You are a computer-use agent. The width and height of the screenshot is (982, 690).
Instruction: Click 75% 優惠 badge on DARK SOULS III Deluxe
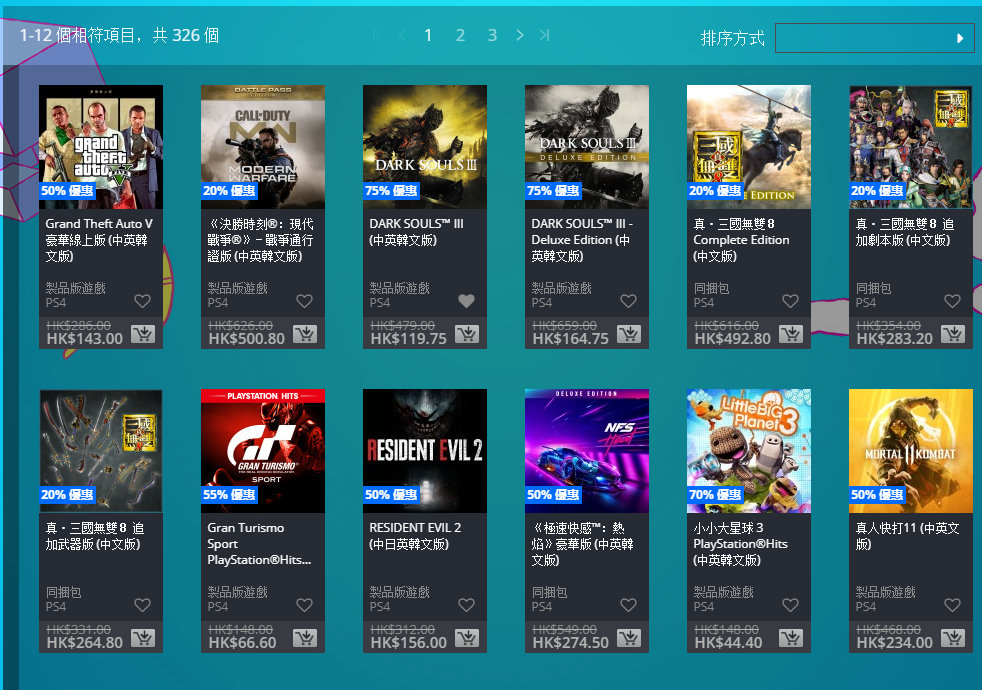coord(553,191)
